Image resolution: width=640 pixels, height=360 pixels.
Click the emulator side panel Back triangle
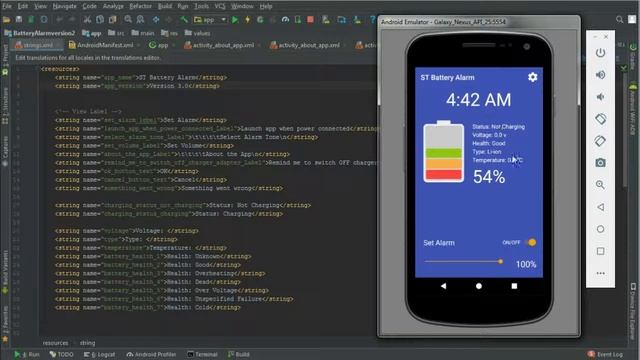pyautogui.click(x=600, y=207)
